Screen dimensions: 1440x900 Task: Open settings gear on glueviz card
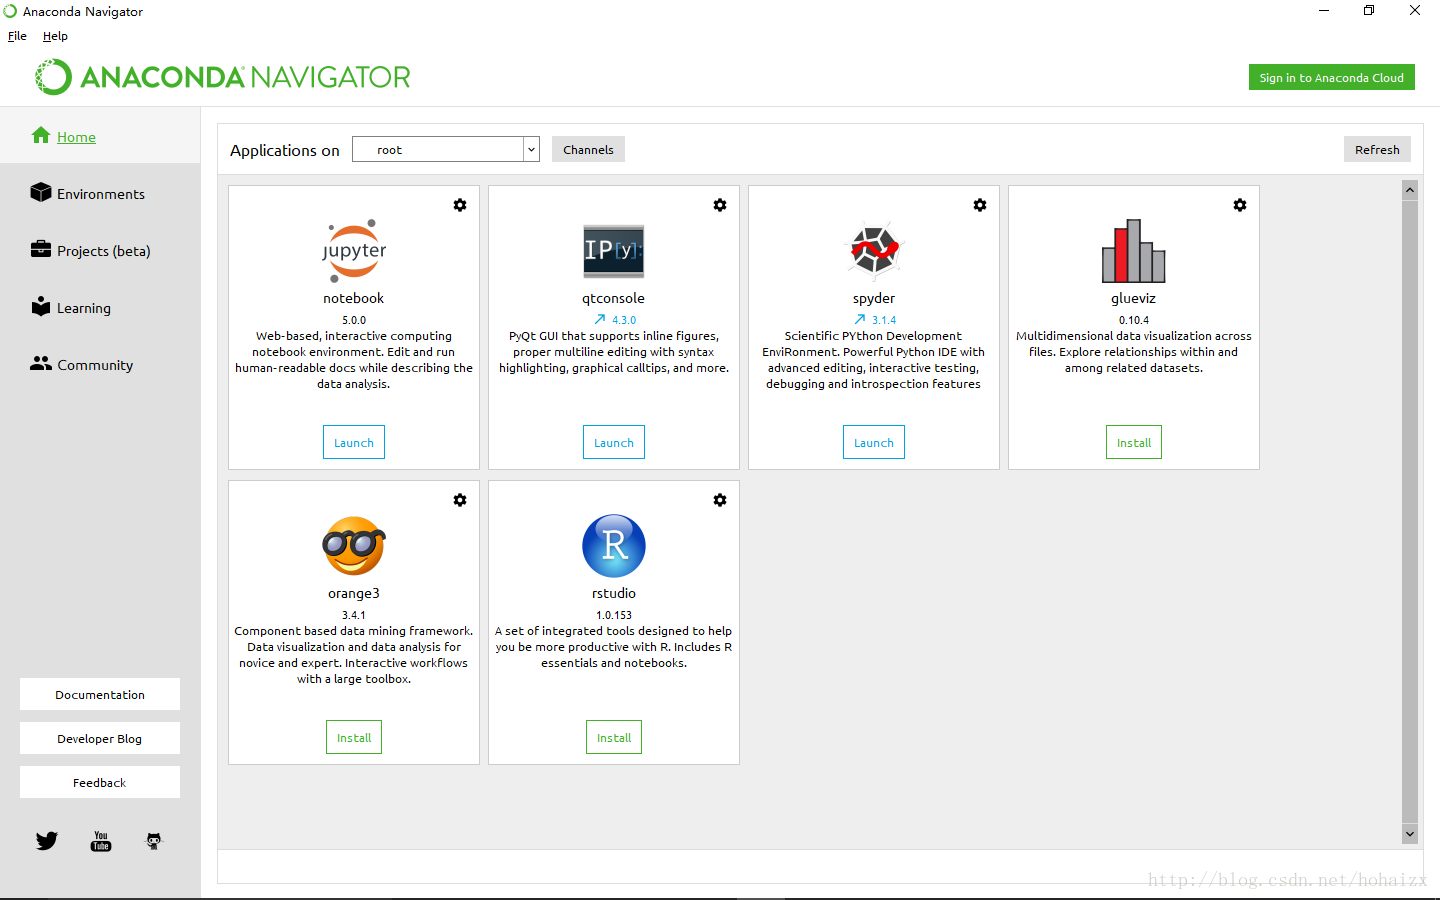click(x=1240, y=205)
